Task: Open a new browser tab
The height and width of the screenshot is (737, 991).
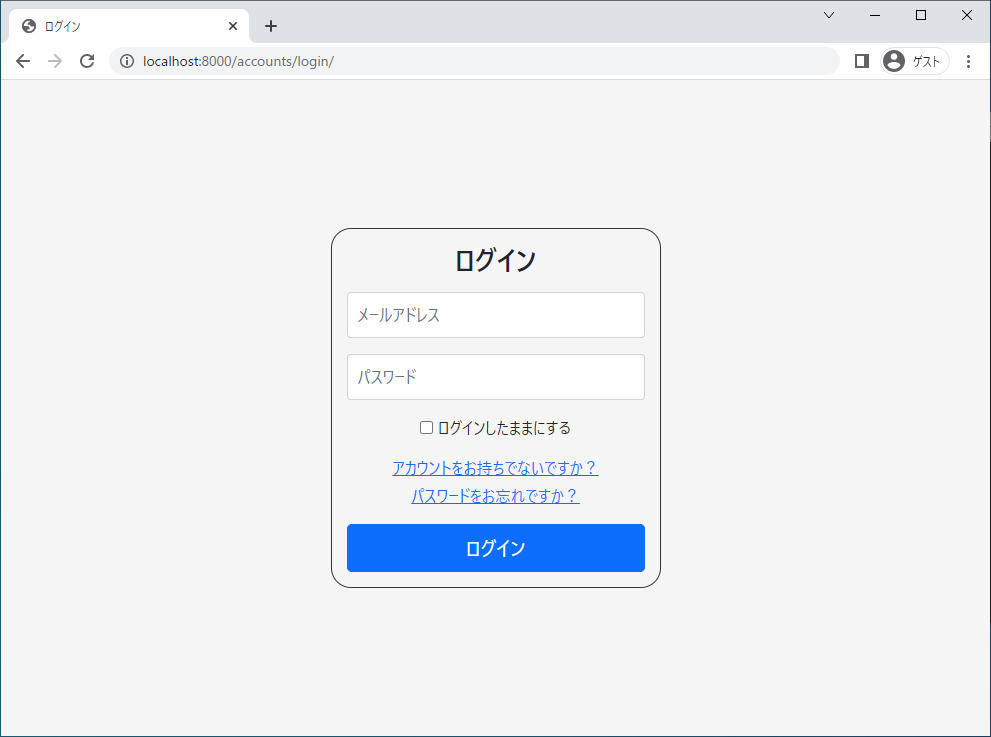Action: pos(270,25)
